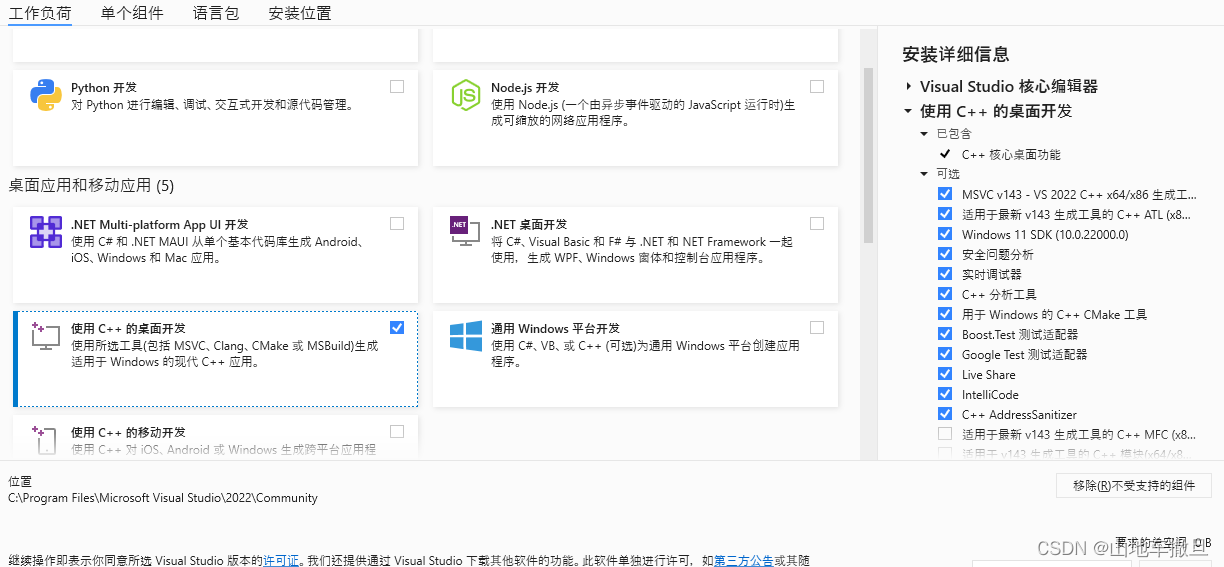
Task: Click the .NET Multi-platform App UI icon
Action: [46, 232]
